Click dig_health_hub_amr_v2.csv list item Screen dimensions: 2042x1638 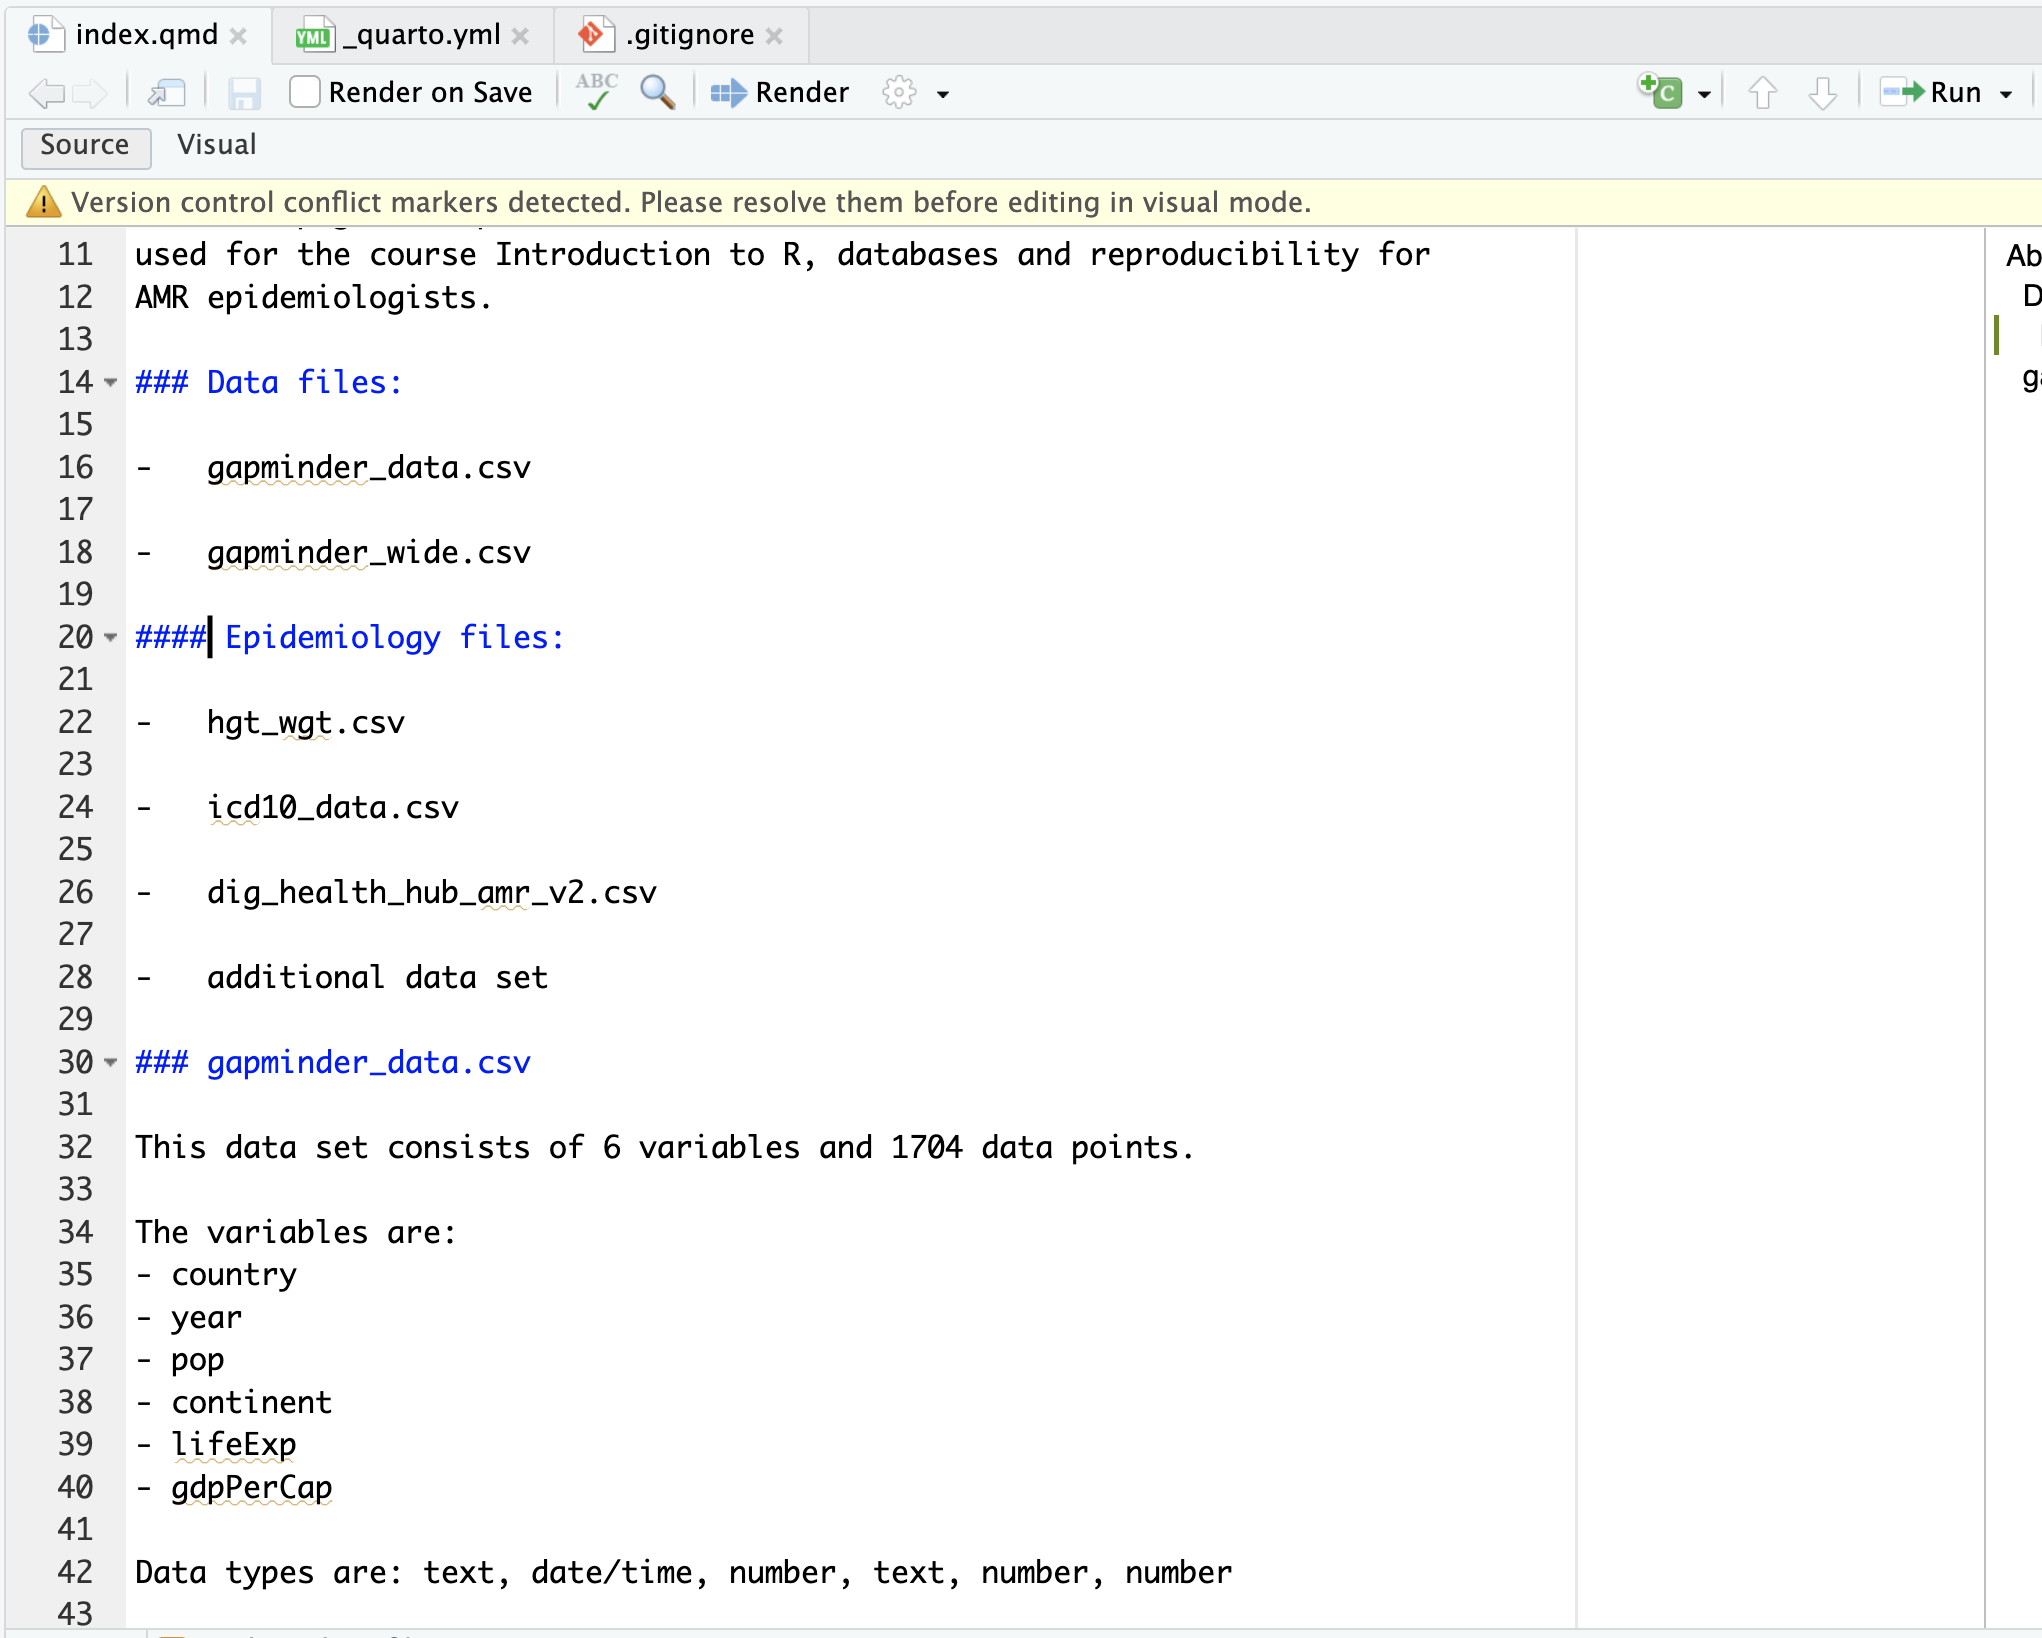[431, 893]
